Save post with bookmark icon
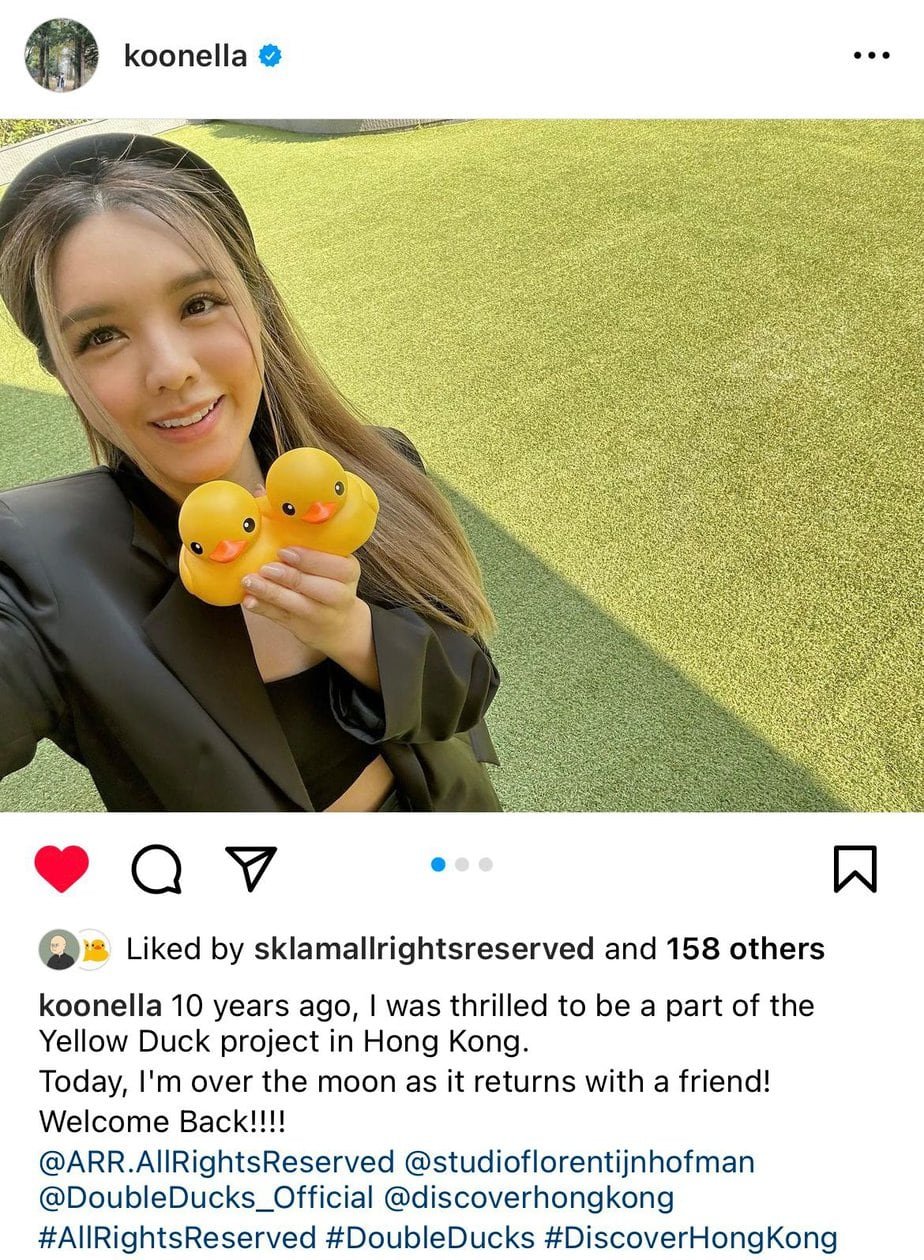924x1260 pixels. pyautogui.click(x=855, y=868)
